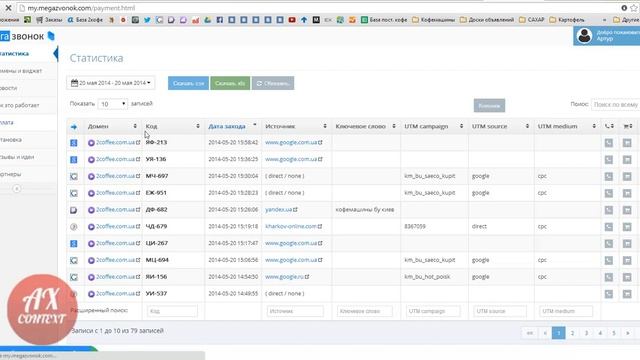Click browser icon in row МЧ-697

tap(73, 176)
